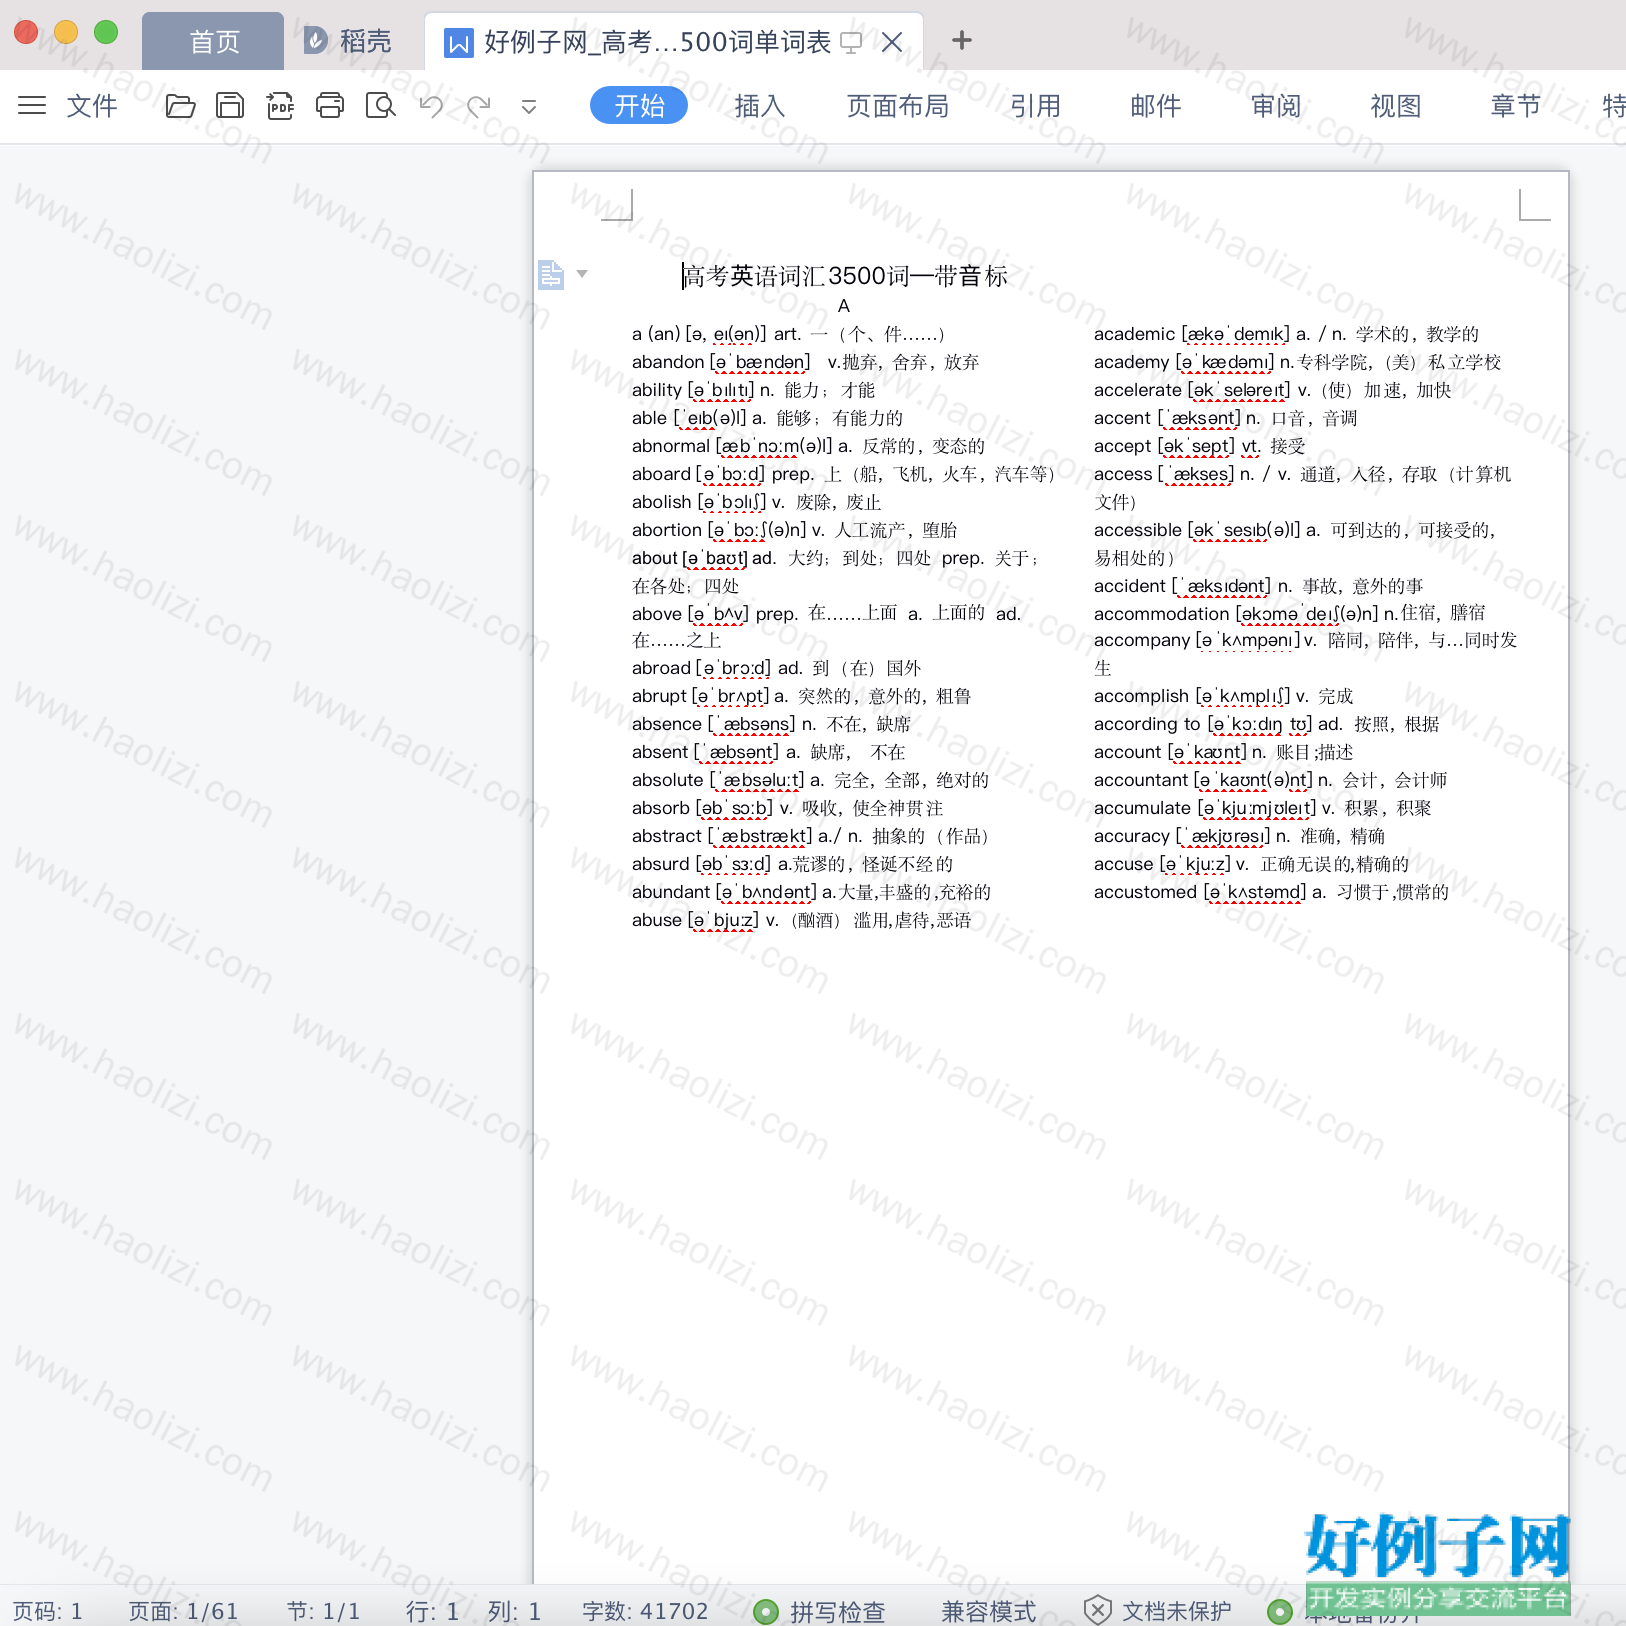This screenshot has height=1626, width=1626.
Task: Click the word 'abandon' in document
Action: 668,362
